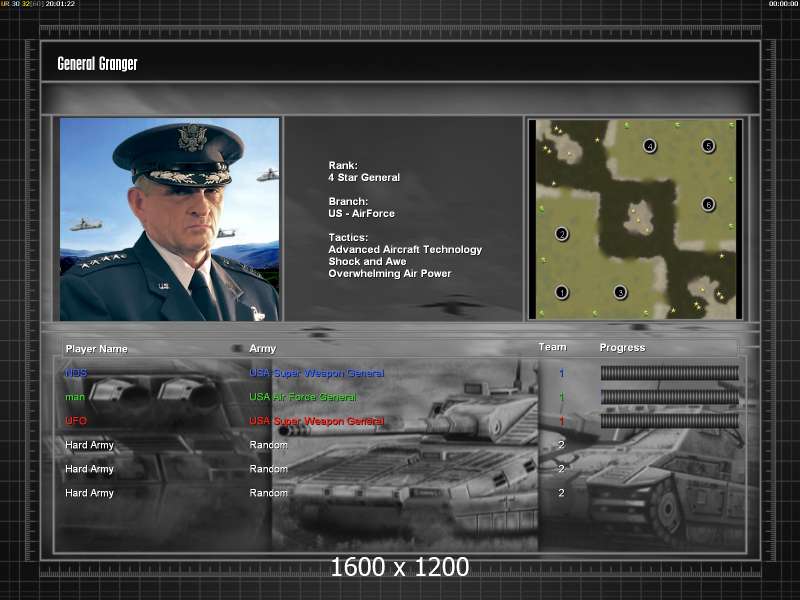Click the 'US - AirForce' branch text
This screenshot has width=800, height=600.
(x=362, y=213)
